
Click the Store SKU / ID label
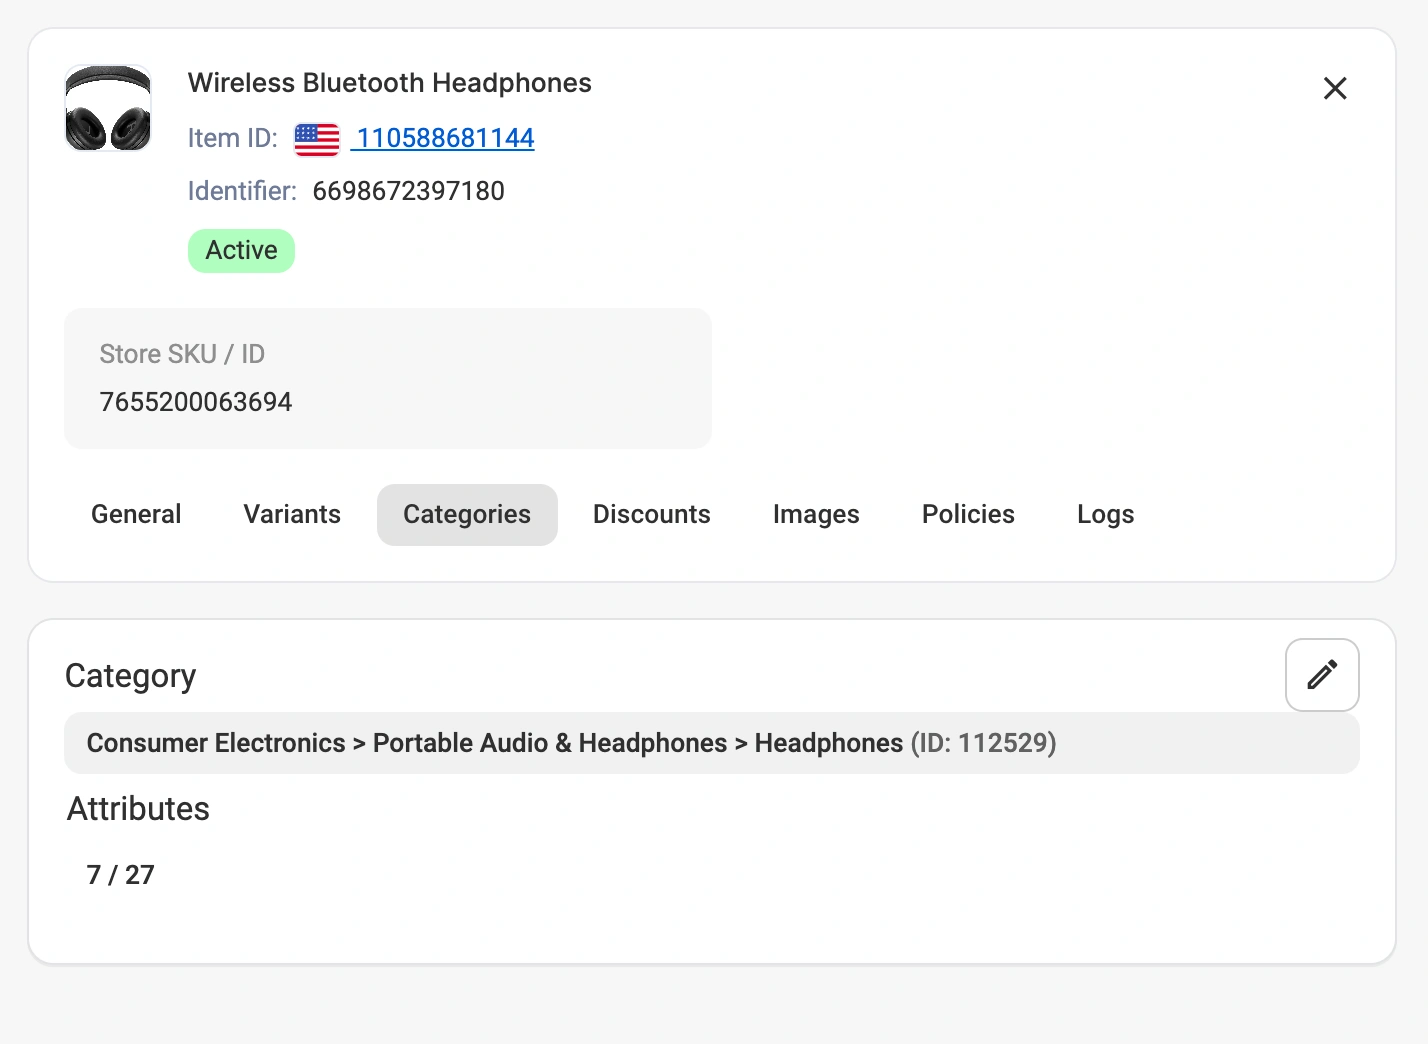click(182, 354)
